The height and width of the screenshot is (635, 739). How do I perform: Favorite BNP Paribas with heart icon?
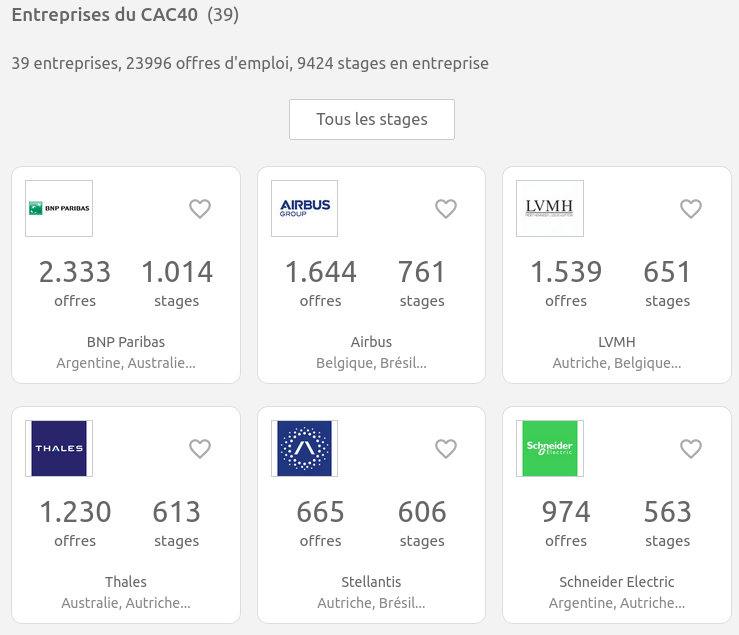pos(200,209)
